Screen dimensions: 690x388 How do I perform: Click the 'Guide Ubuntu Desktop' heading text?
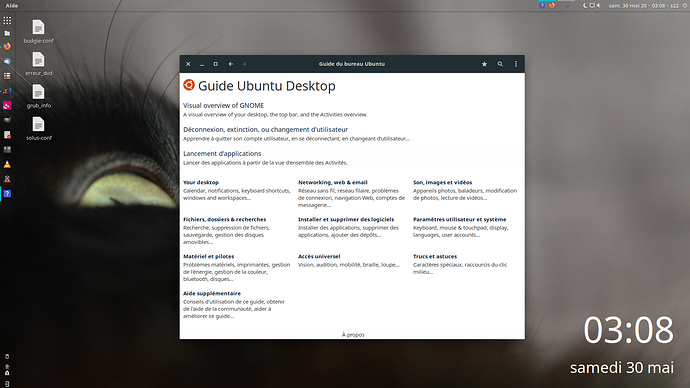[267, 86]
